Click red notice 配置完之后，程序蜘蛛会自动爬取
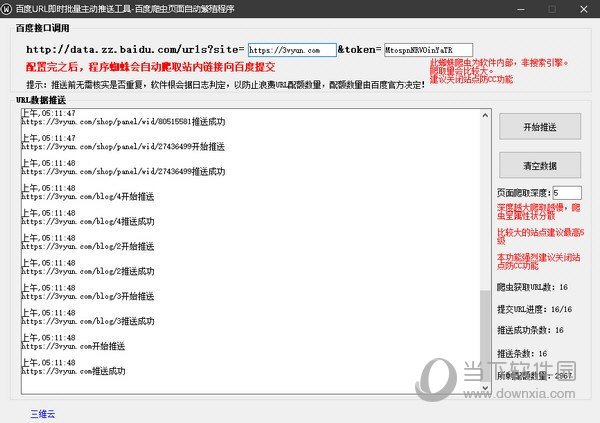 [x=150, y=67]
